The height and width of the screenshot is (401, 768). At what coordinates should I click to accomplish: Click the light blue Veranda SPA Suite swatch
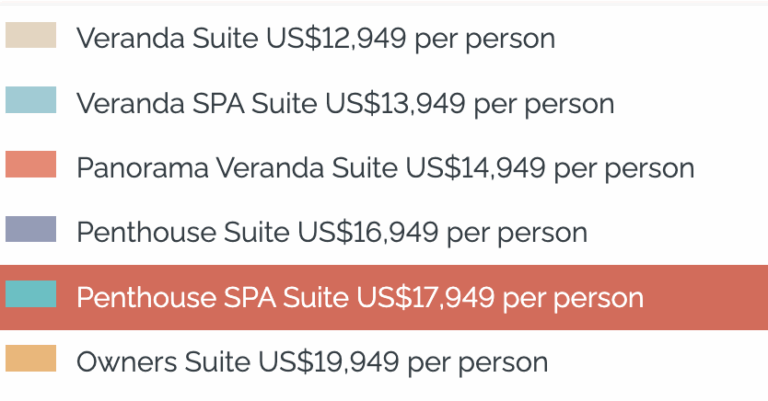pyautogui.click(x=31, y=100)
